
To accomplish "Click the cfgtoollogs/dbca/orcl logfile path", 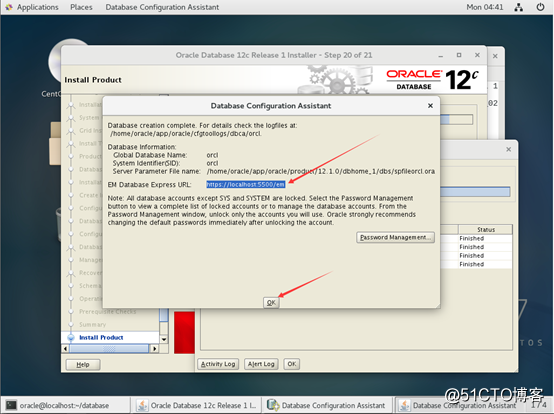I will point(186,134).
